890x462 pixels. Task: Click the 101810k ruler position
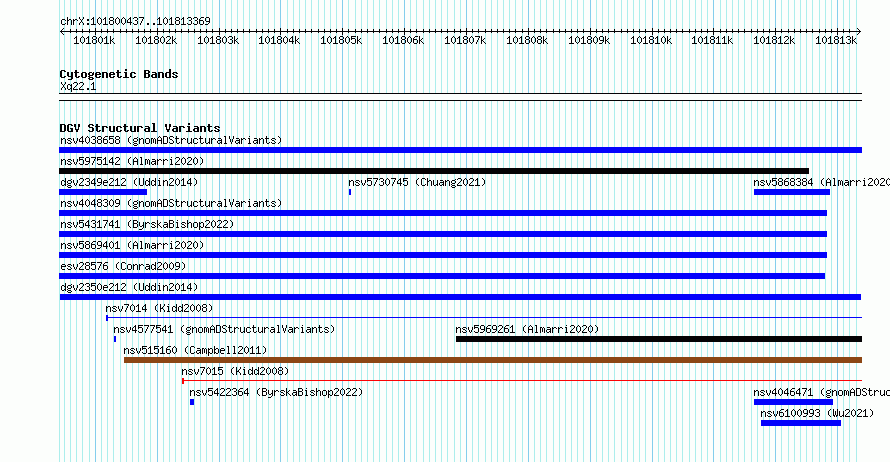coord(651,40)
